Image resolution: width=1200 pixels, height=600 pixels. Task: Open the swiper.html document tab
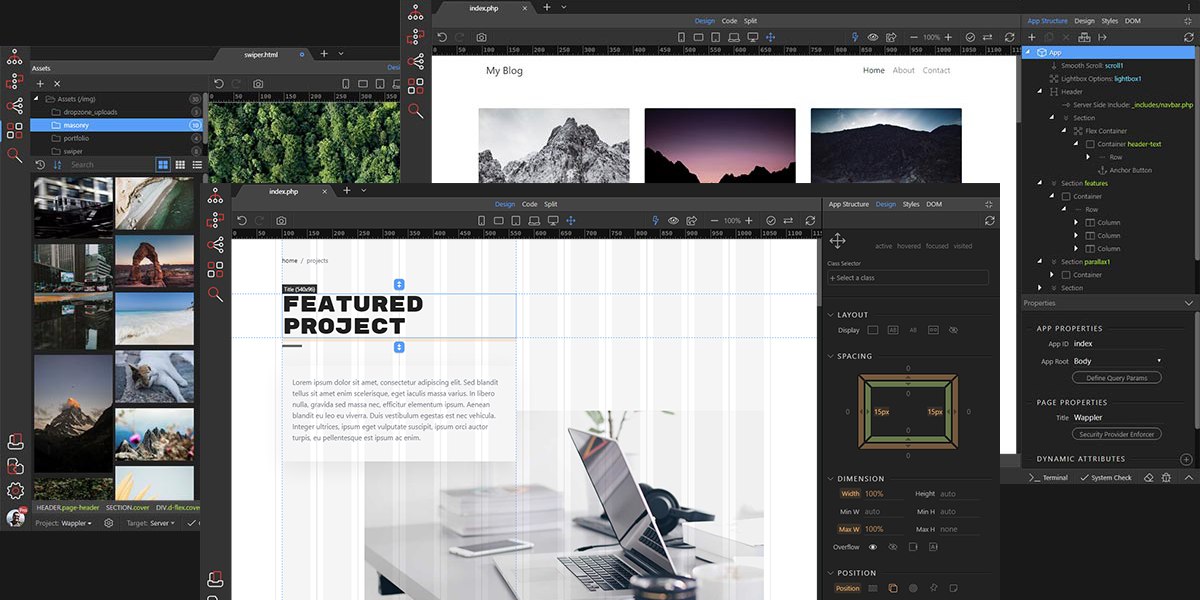[x=261, y=54]
